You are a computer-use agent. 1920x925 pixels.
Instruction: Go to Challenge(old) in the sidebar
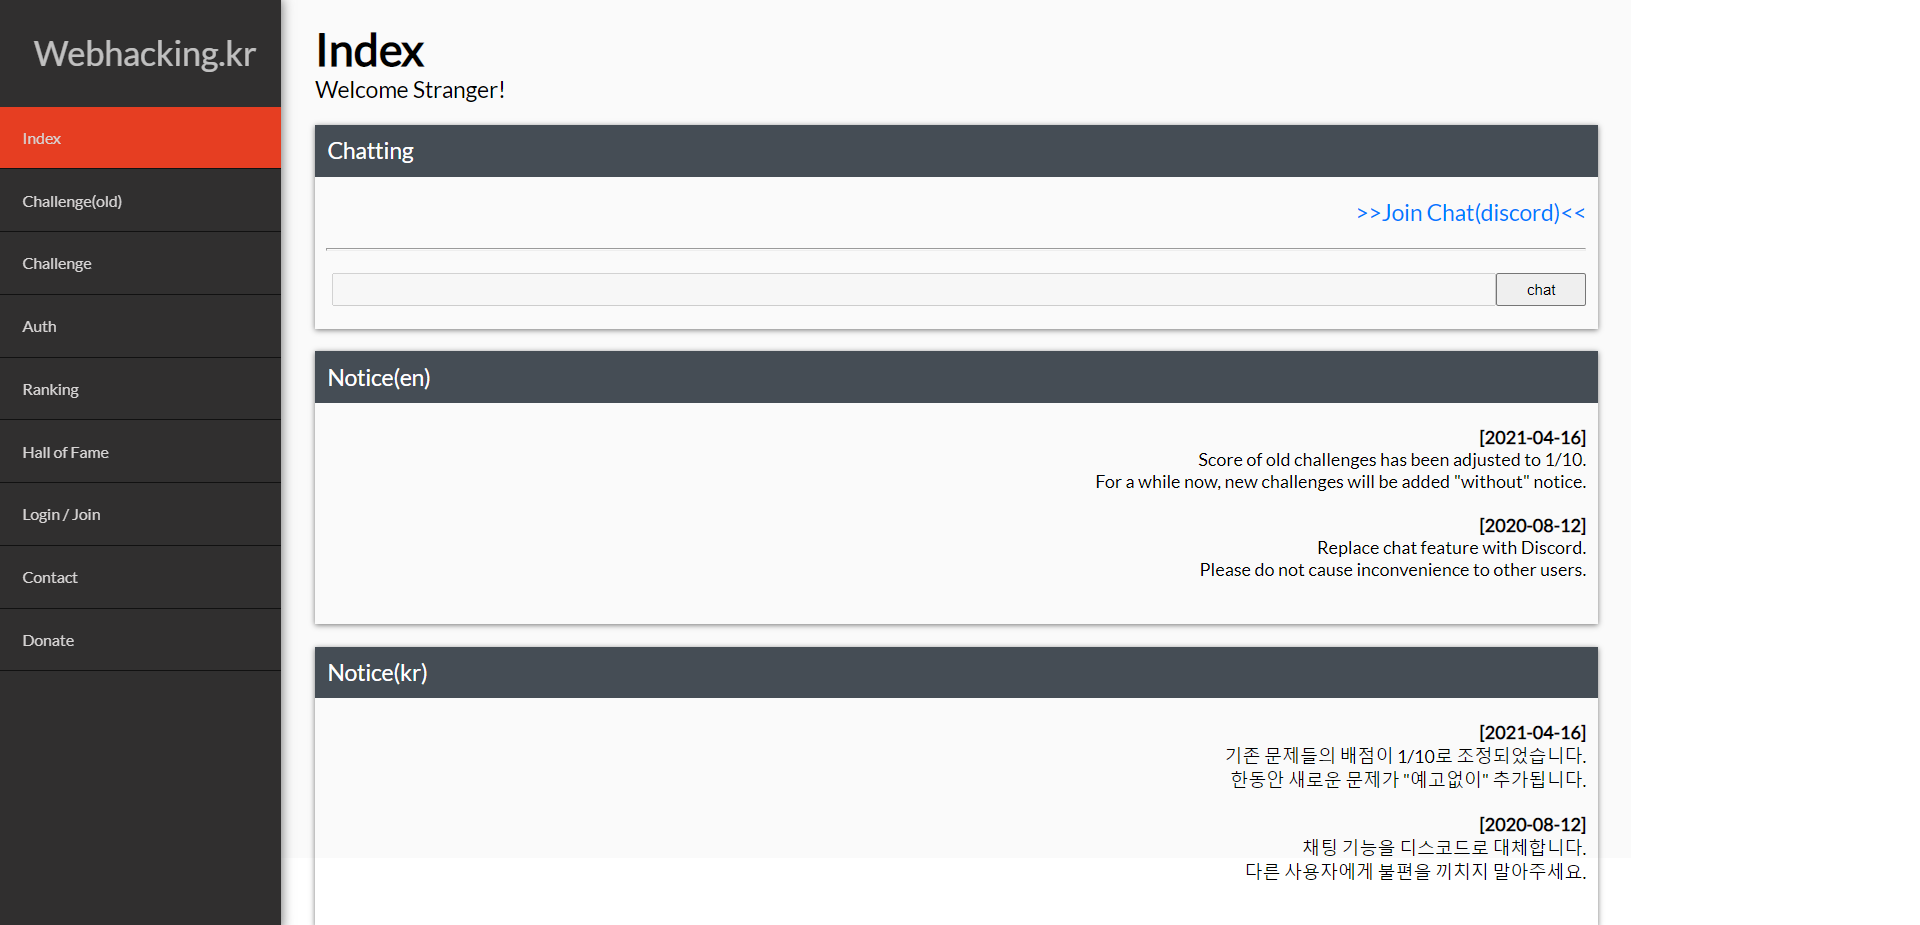pyautogui.click(x=140, y=201)
